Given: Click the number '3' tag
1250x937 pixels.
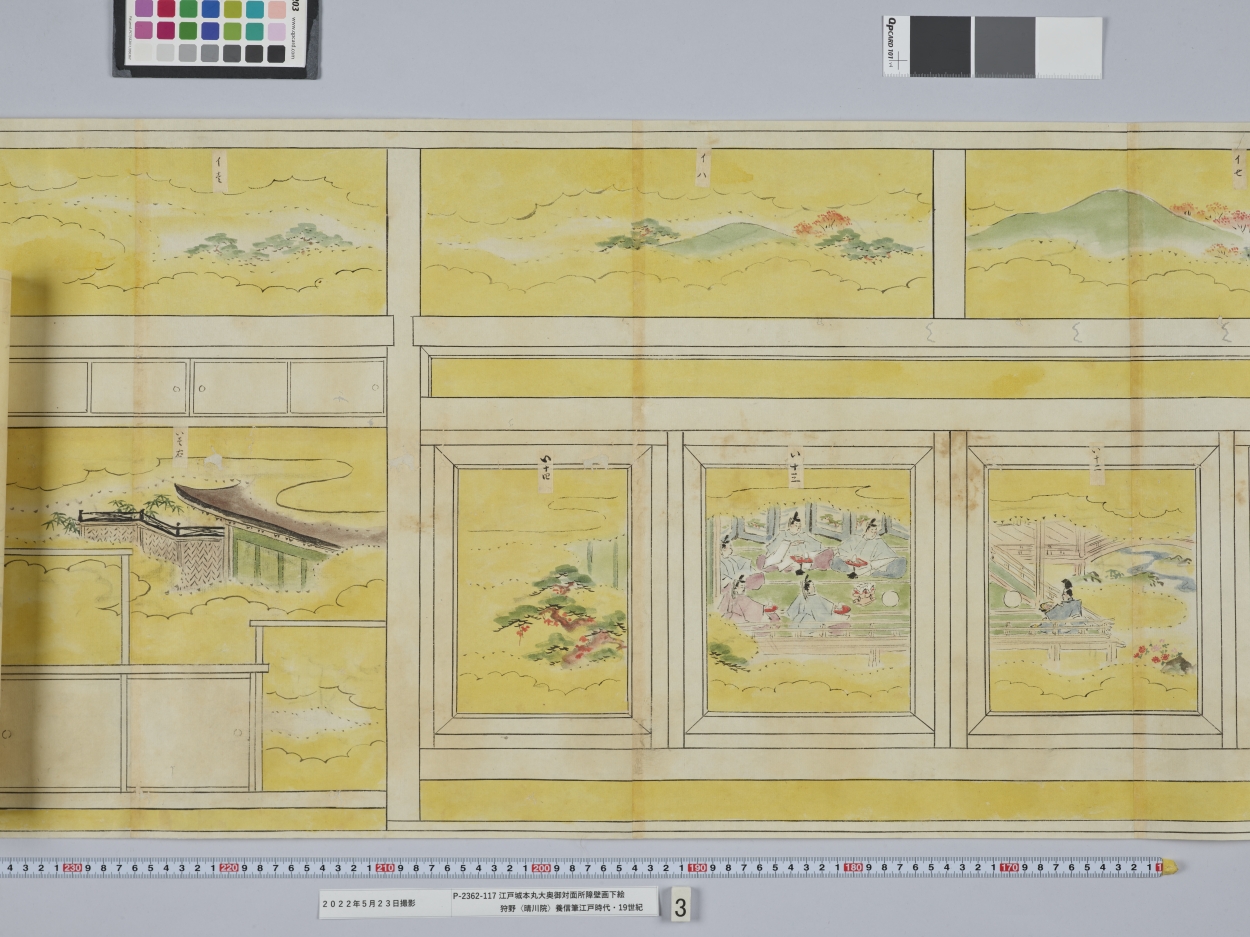Looking at the screenshot, I should point(680,905).
